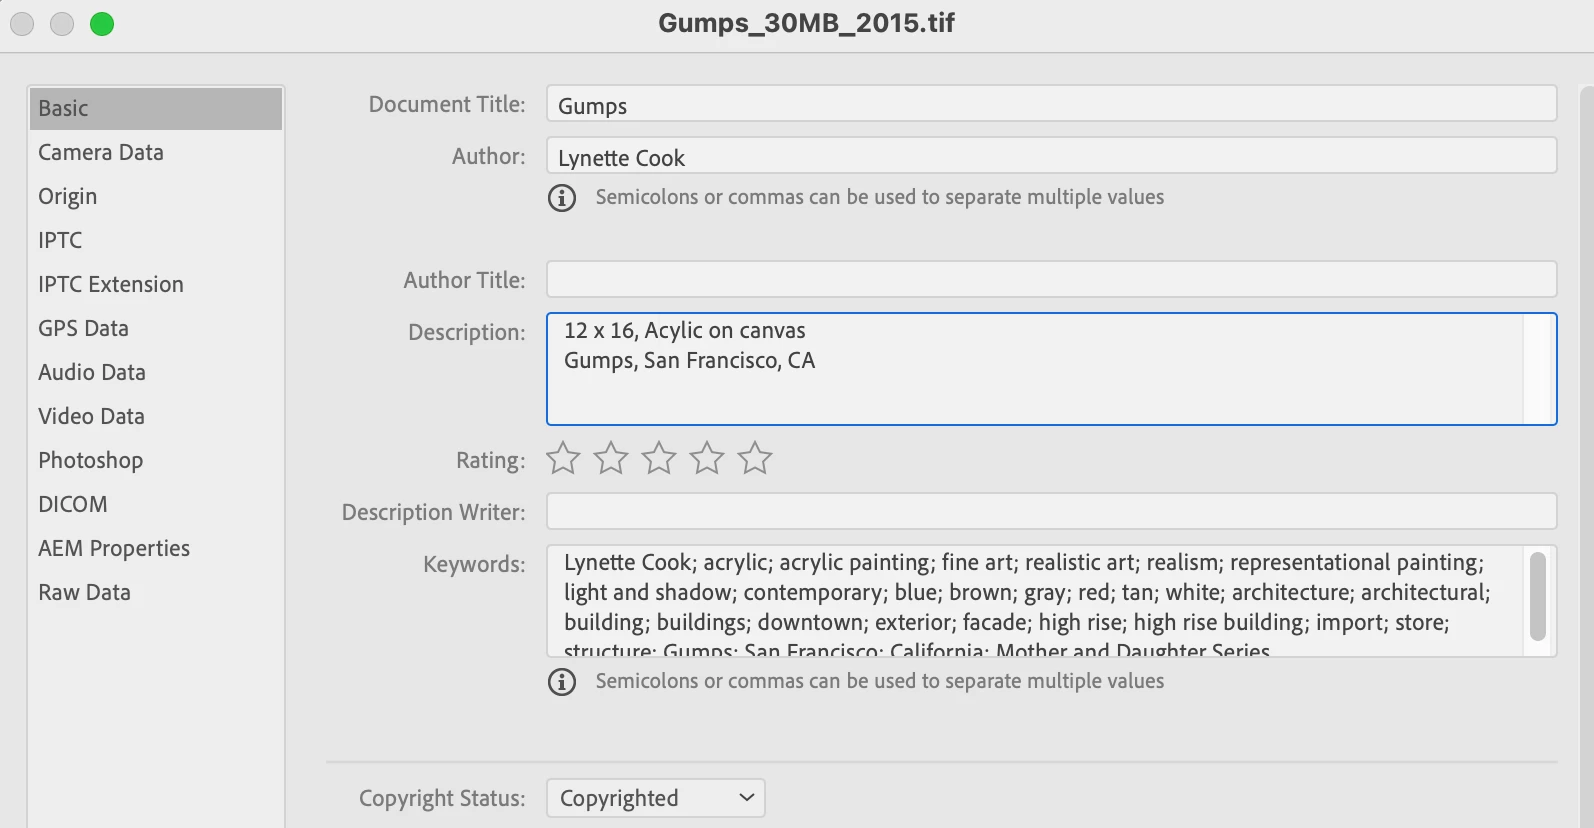Set rating to four stars
1594x828 pixels.
(x=707, y=458)
